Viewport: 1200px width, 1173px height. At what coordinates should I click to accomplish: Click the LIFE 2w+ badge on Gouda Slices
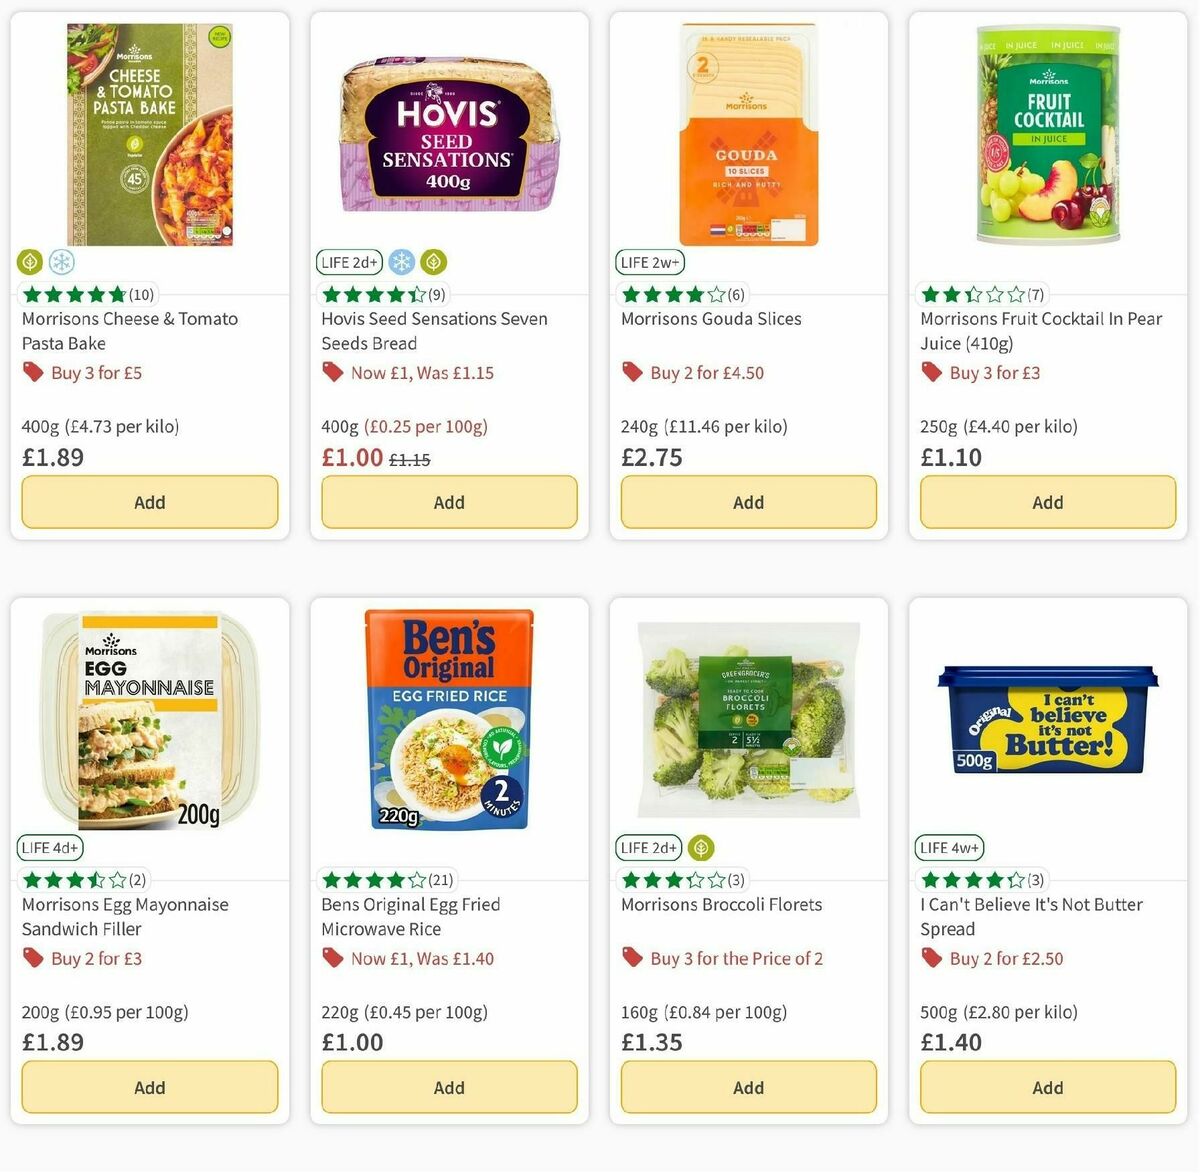click(649, 262)
